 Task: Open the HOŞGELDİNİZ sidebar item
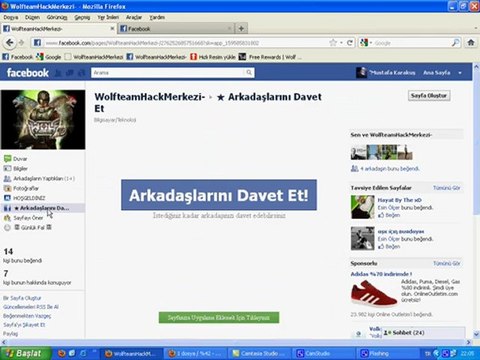pos(24,198)
